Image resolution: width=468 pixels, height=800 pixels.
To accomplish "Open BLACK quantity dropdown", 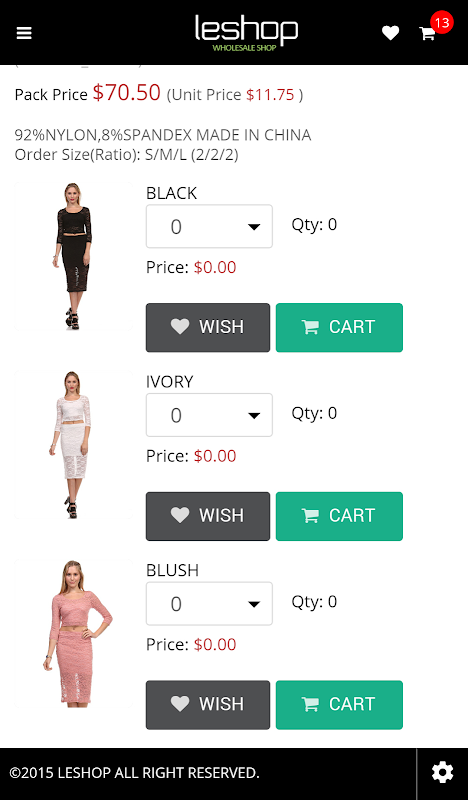I will (x=209, y=226).
